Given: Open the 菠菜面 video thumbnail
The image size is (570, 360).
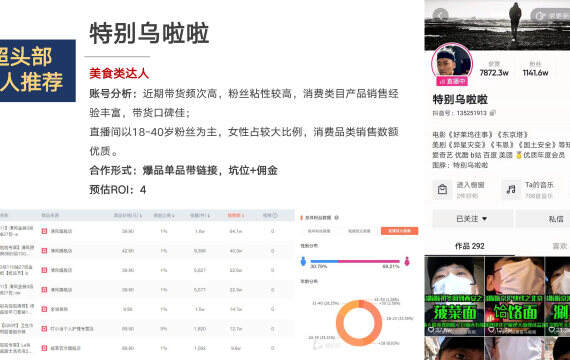Looking at the screenshot, I should (x=454, y=296).
